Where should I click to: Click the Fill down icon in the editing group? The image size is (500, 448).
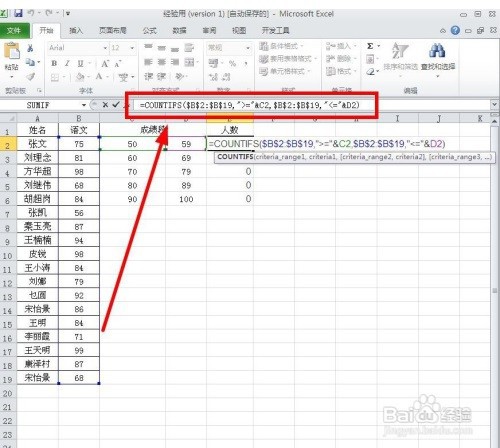[x=370, y=59]
